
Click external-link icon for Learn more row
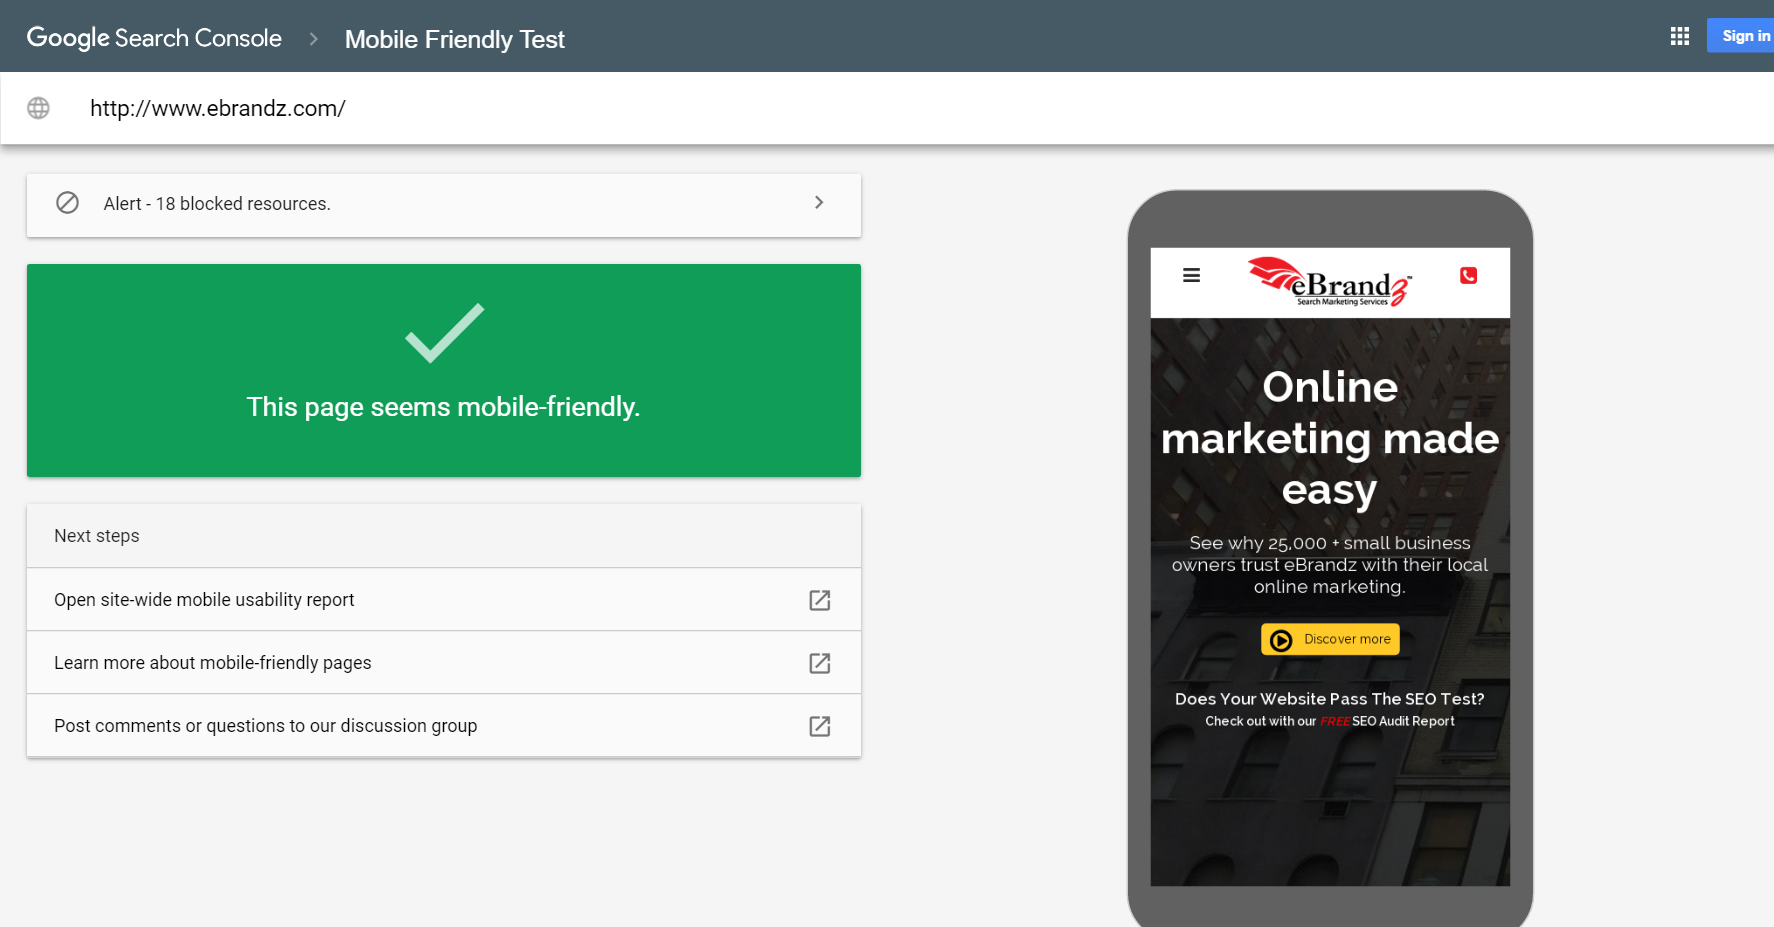tap(820, 663)
